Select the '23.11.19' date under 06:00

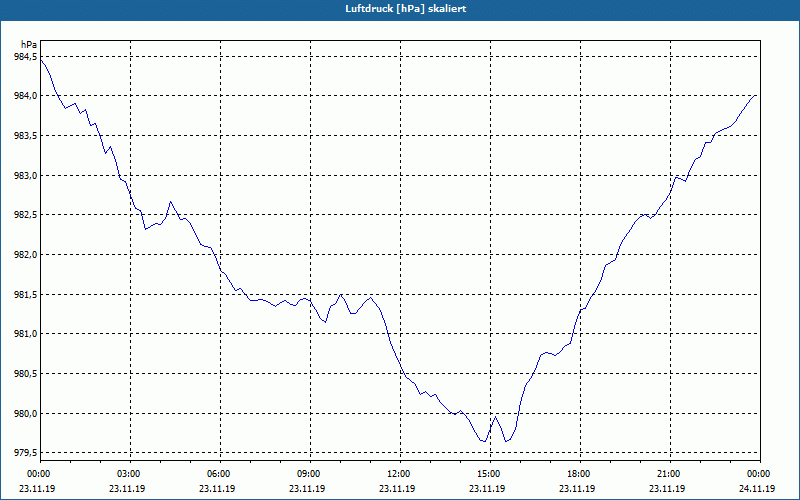coord(217,488)
